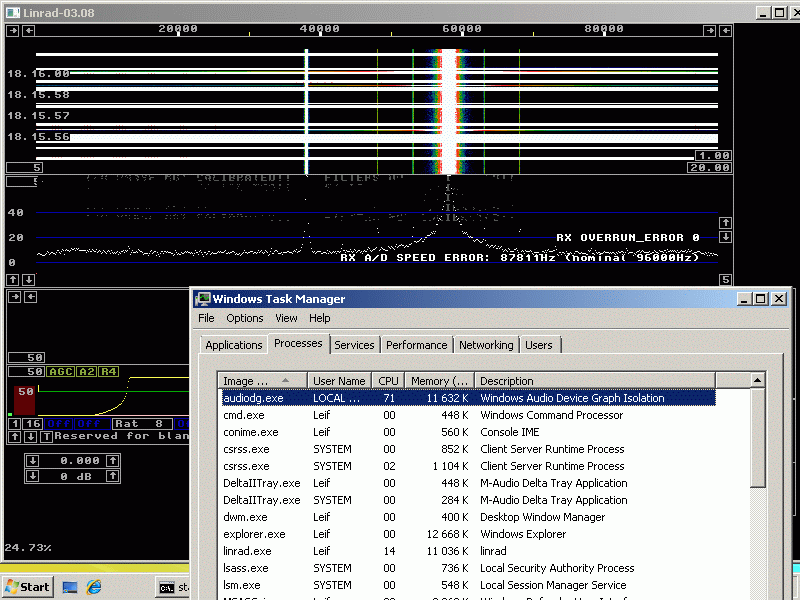Click process list scrollbar up arrow
This screenshot has width=800, height=600.
pos(757,380)
